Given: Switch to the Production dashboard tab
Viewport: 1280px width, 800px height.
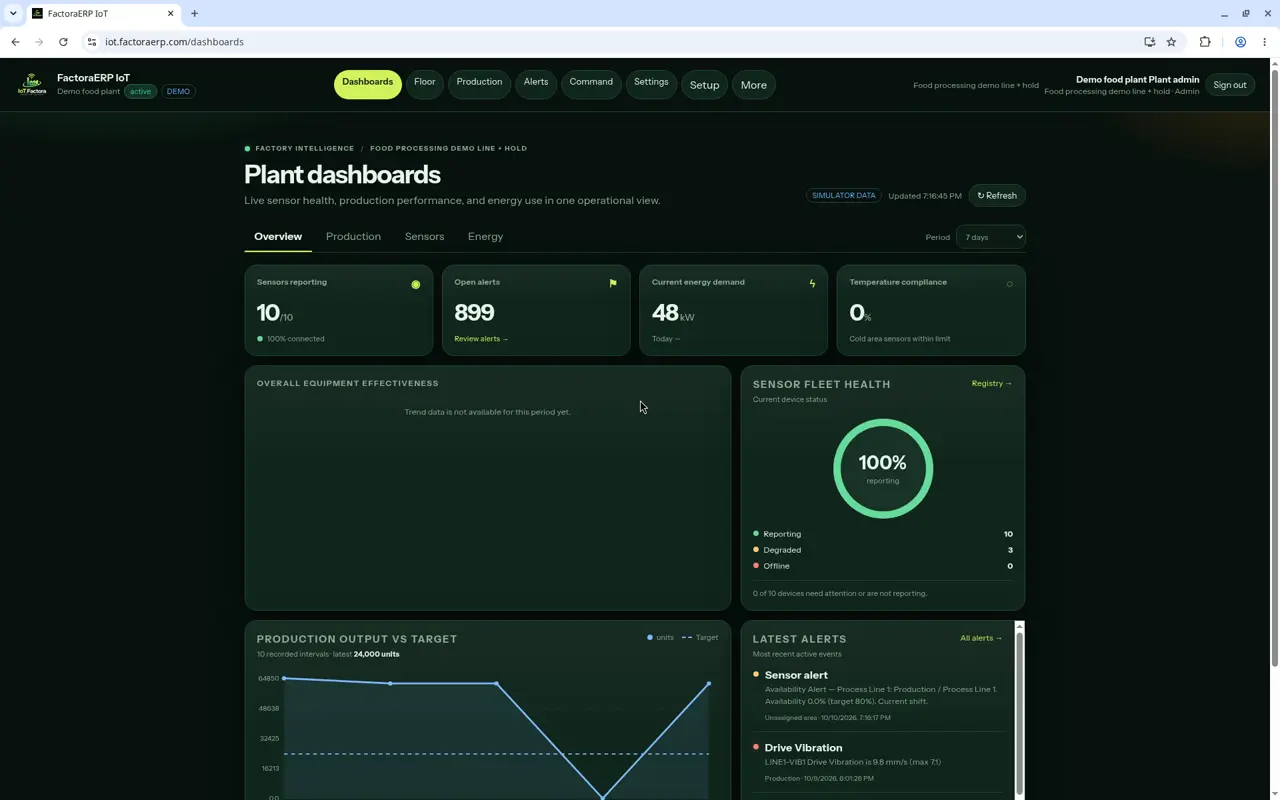Looking at the screenshot, I should 353,237.
